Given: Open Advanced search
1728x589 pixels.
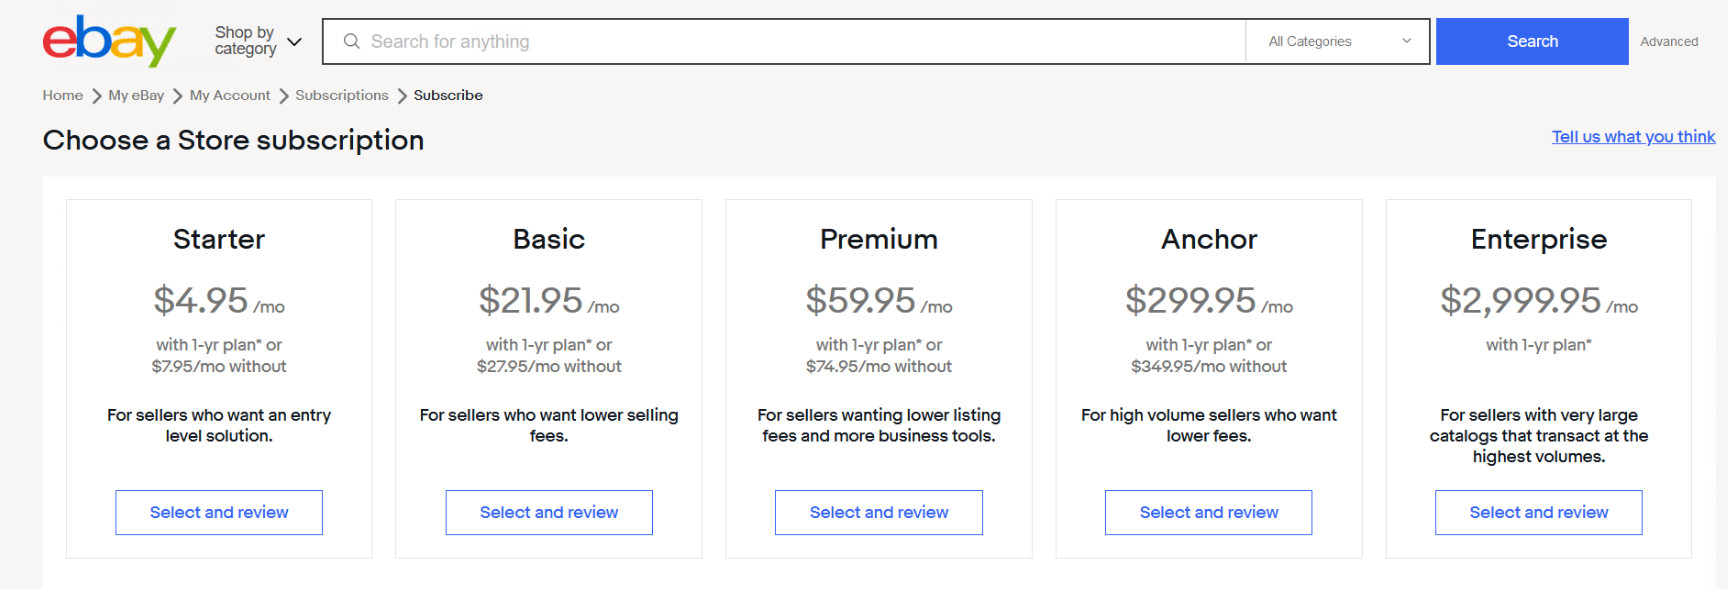Looking at the screenshot, I should click(1668, 41).
